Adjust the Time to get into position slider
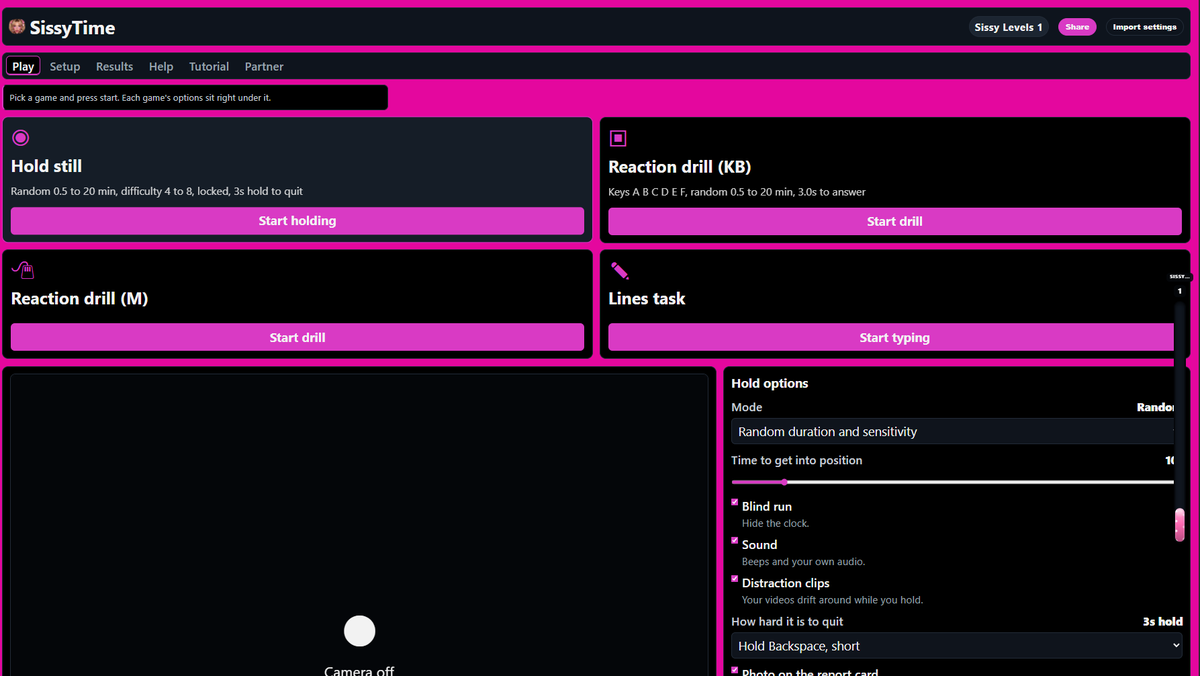The image size is (1200, 676). click(955, 482)
